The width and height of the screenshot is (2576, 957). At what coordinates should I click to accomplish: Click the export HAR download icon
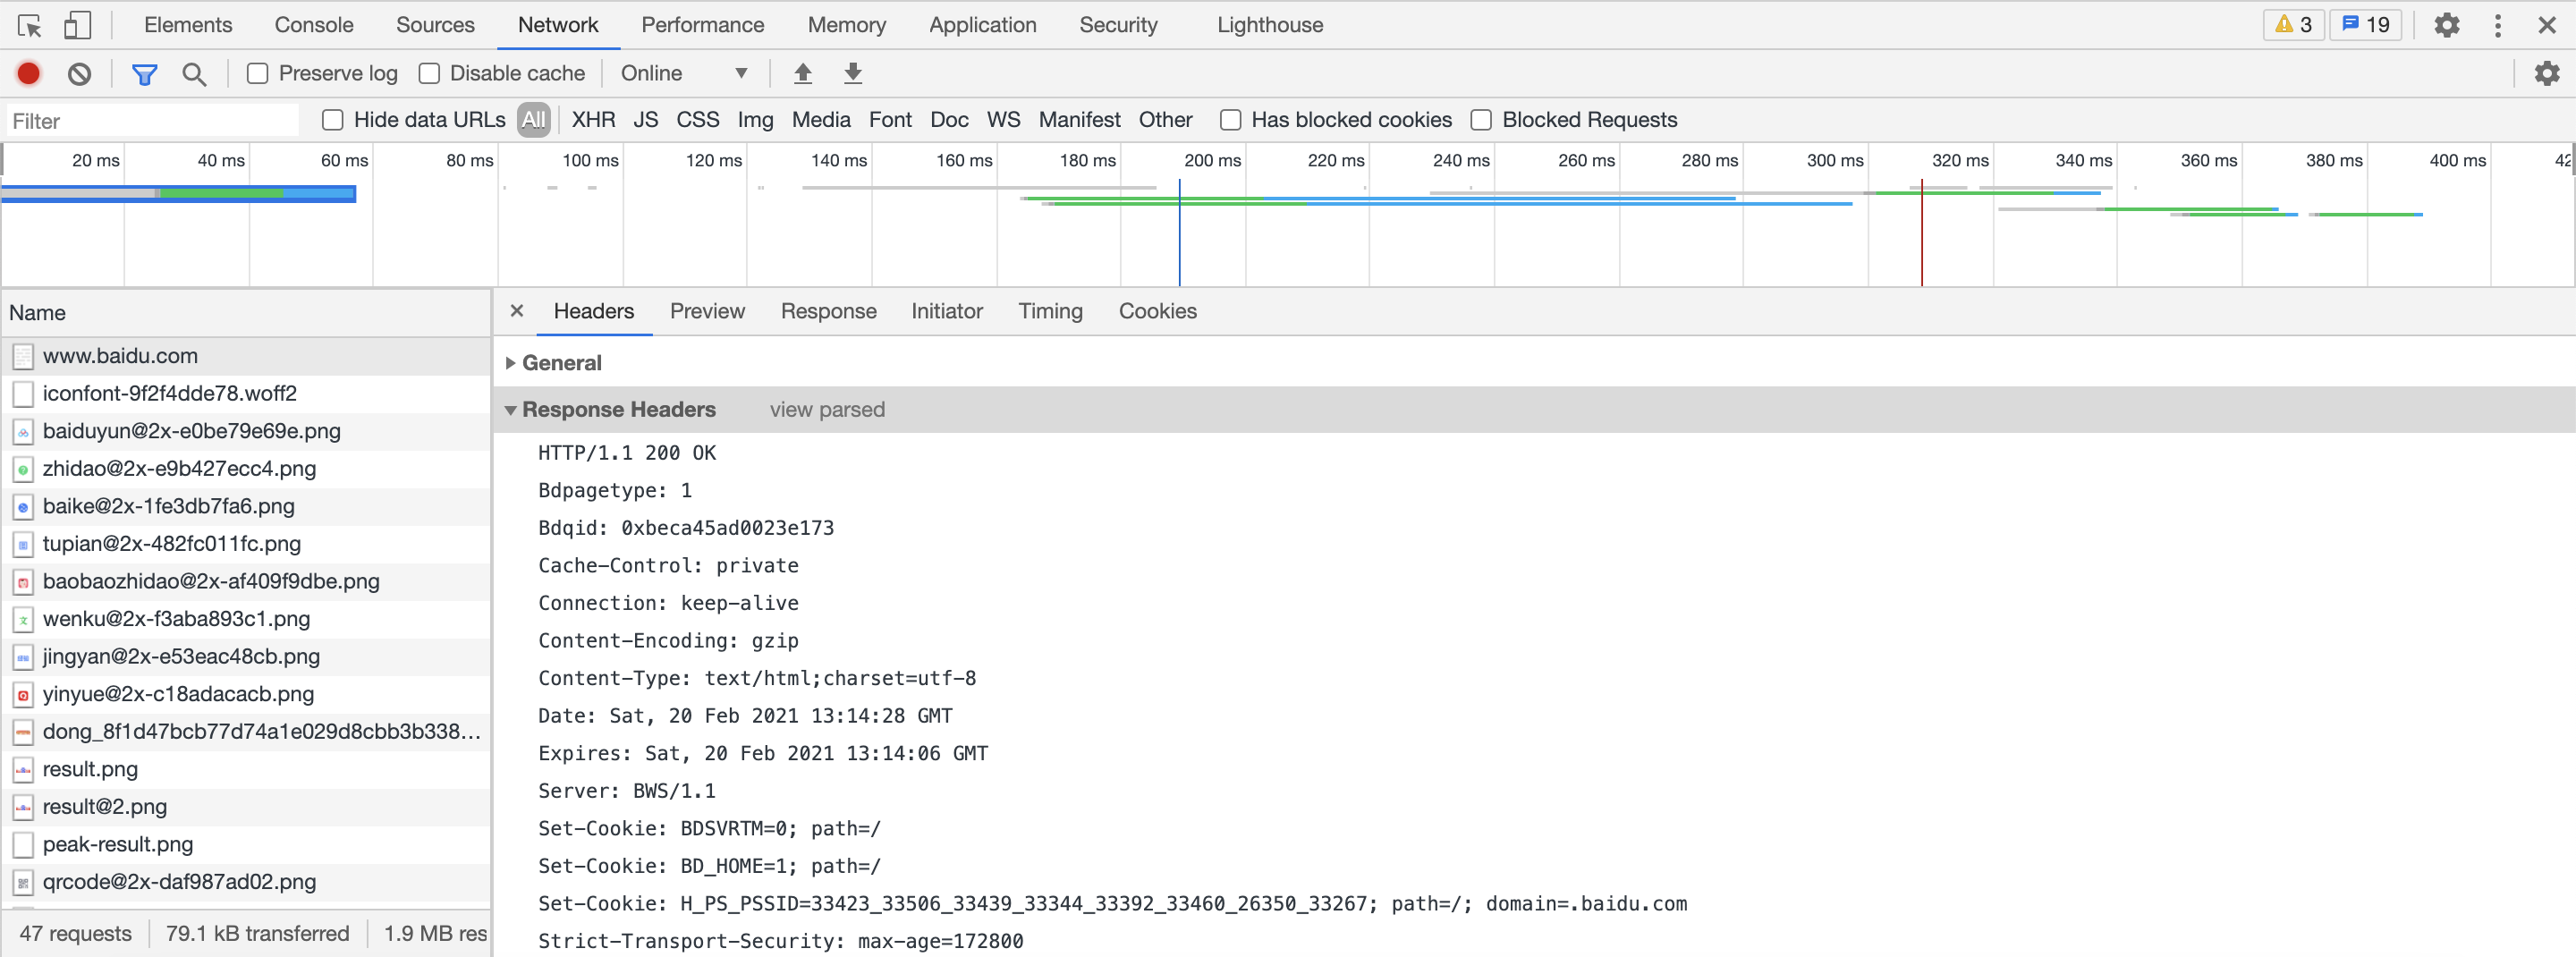(x=852, y=73)
